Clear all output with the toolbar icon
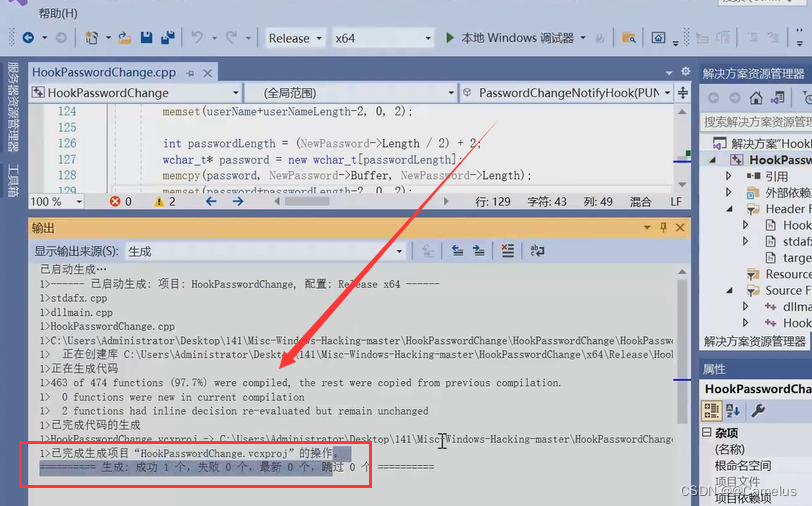The width and height of the screenshot is (812, 506). [508, 251]
